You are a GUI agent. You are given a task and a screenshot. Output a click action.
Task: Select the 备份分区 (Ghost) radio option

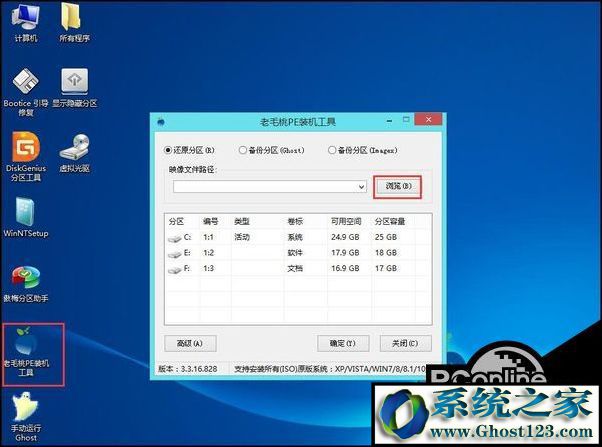271,150
